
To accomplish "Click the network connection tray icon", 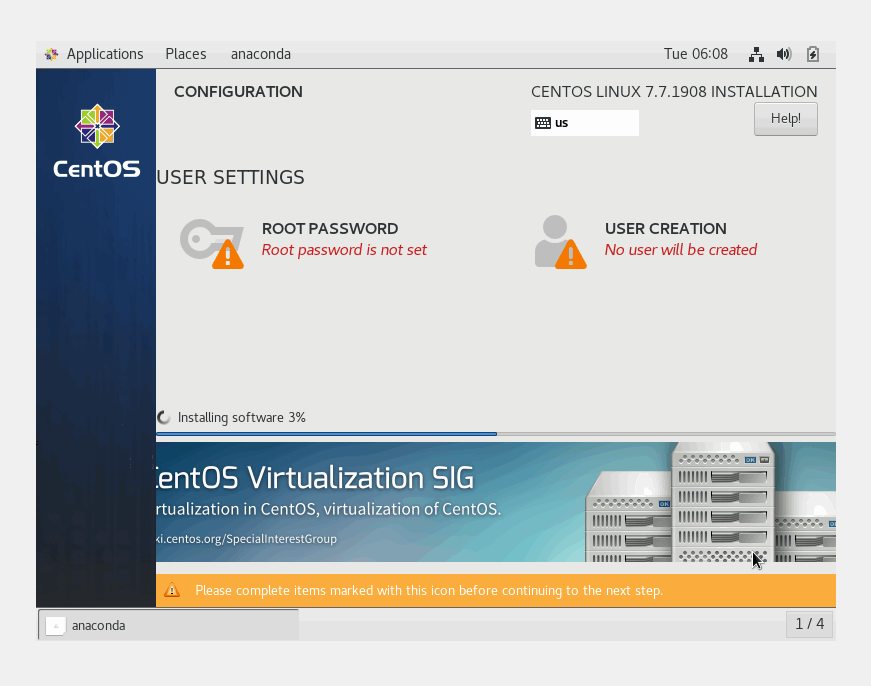I will pyautogui.click(x=756, y=54).
